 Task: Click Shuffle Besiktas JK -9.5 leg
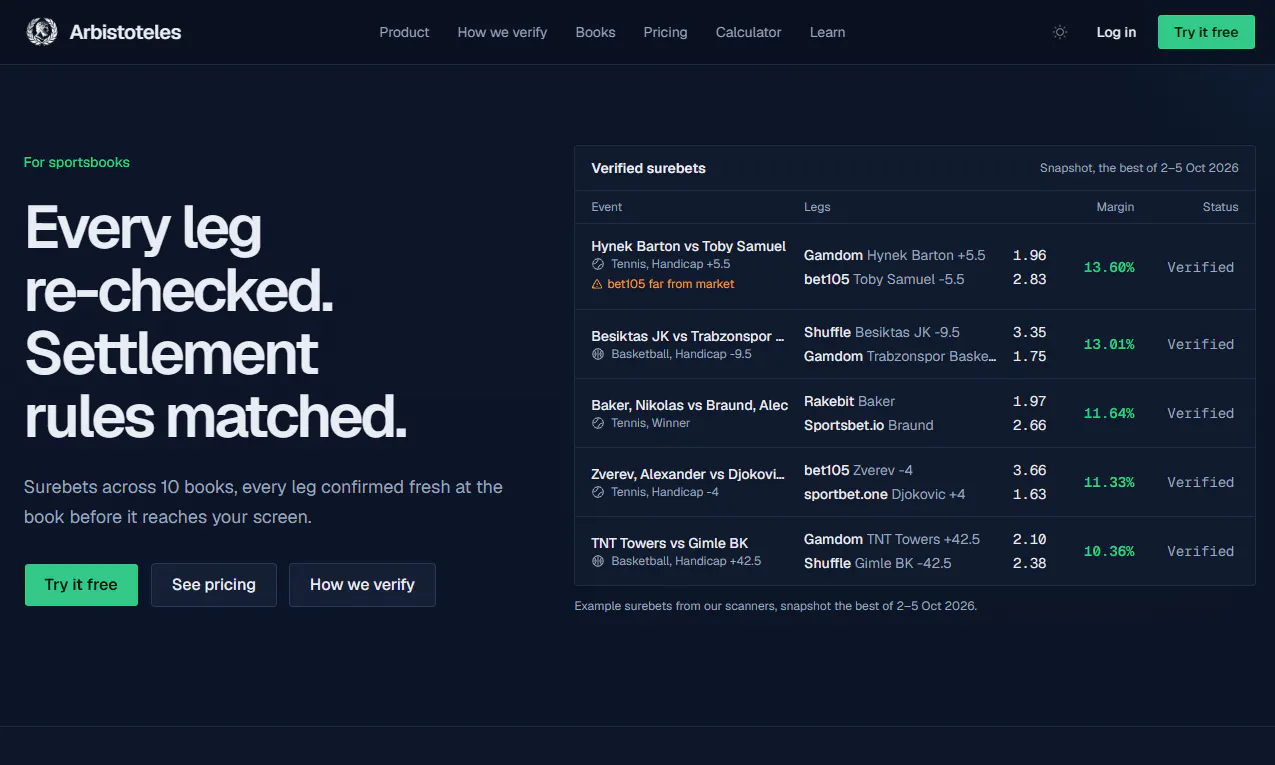coord(881,332)
